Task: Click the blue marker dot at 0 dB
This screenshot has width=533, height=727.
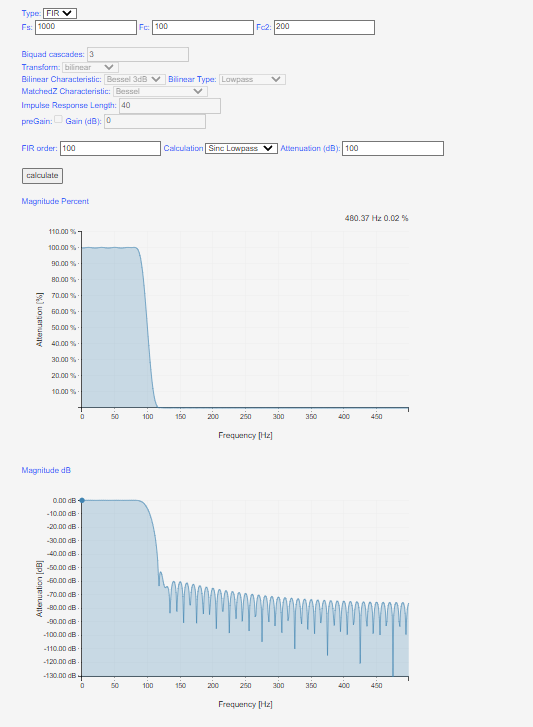Action: click(82, 500)
